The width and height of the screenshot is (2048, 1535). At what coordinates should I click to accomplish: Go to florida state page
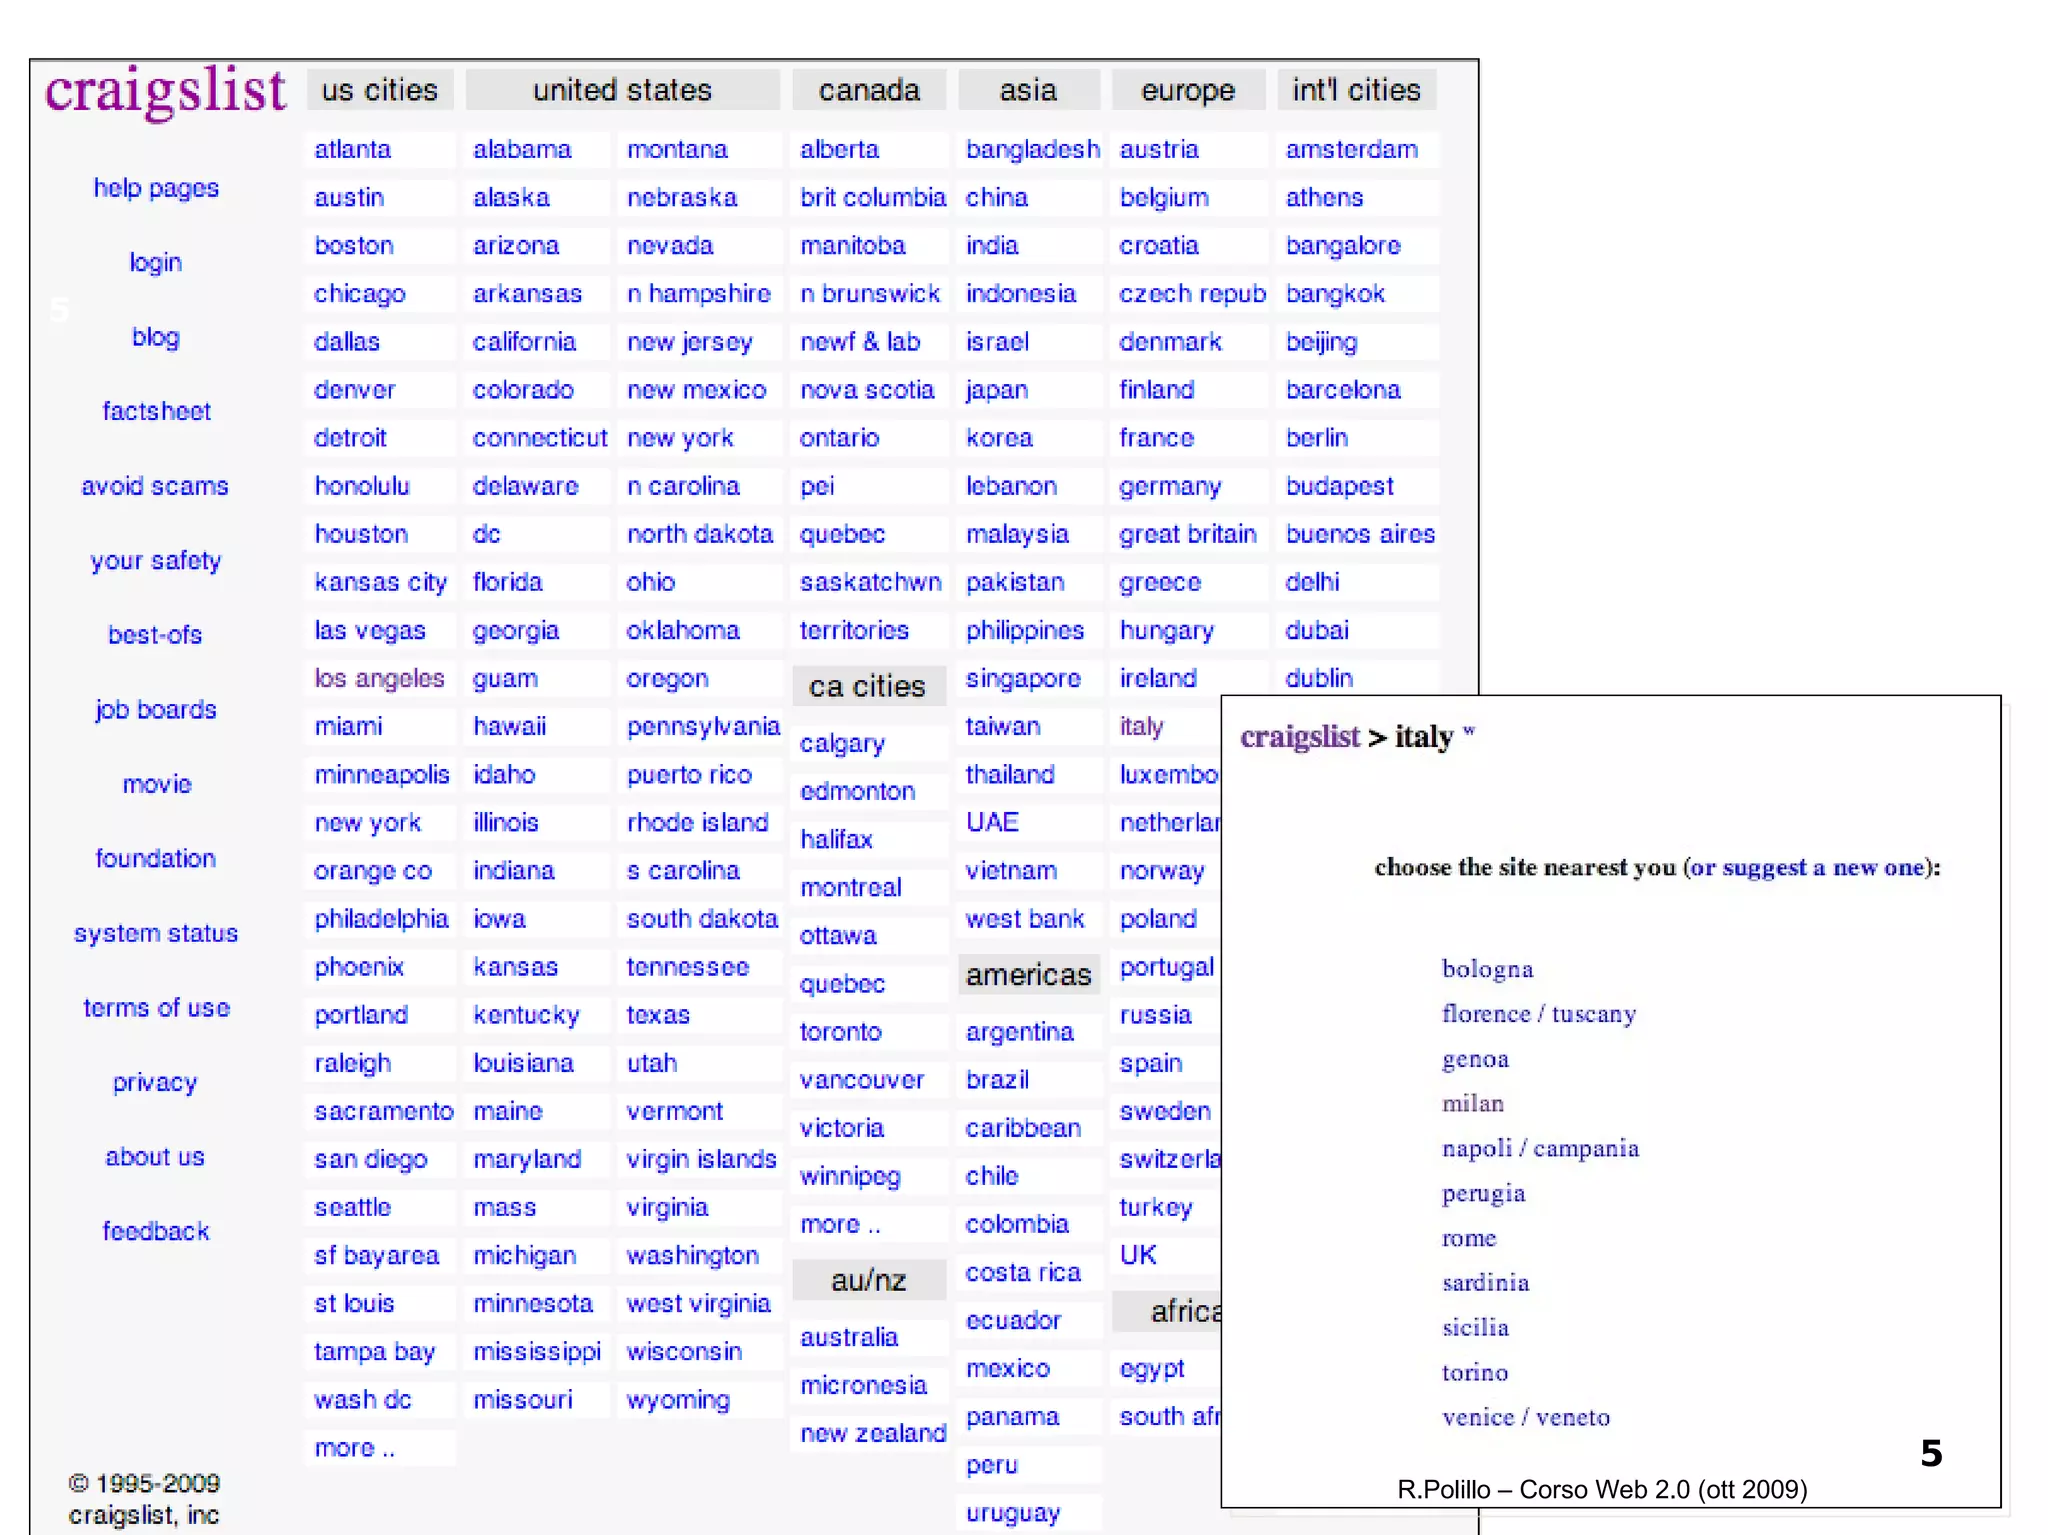(507, 582)
